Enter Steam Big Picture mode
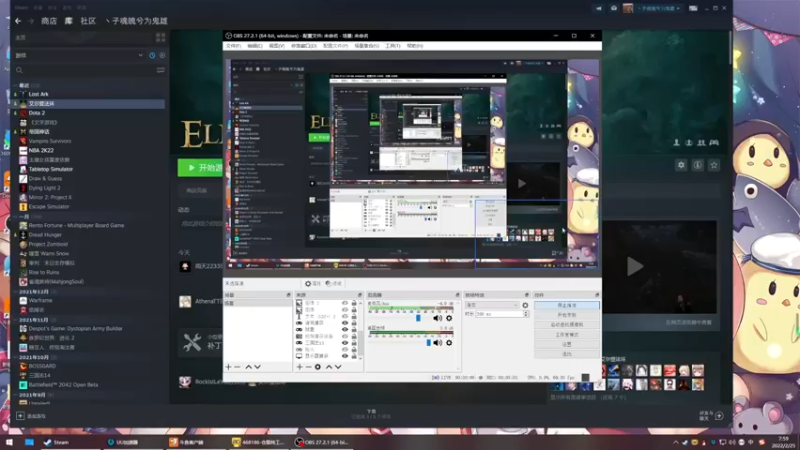 (x=693, y=8)
